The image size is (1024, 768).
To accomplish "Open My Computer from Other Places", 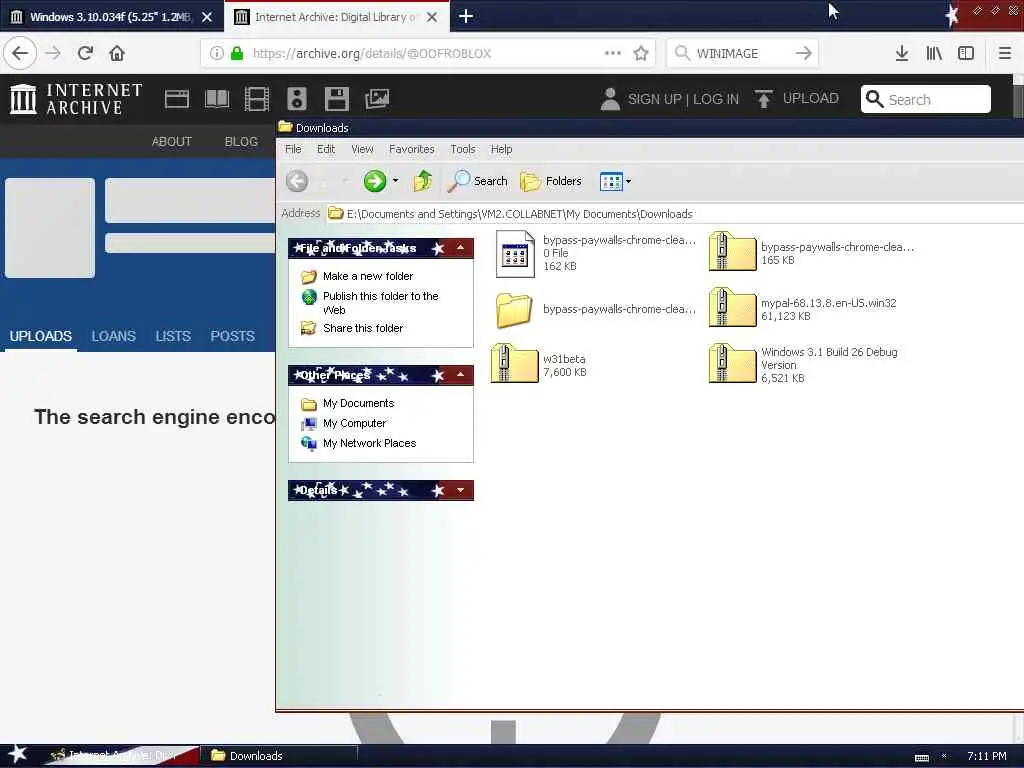I will [x=355, y=423].
